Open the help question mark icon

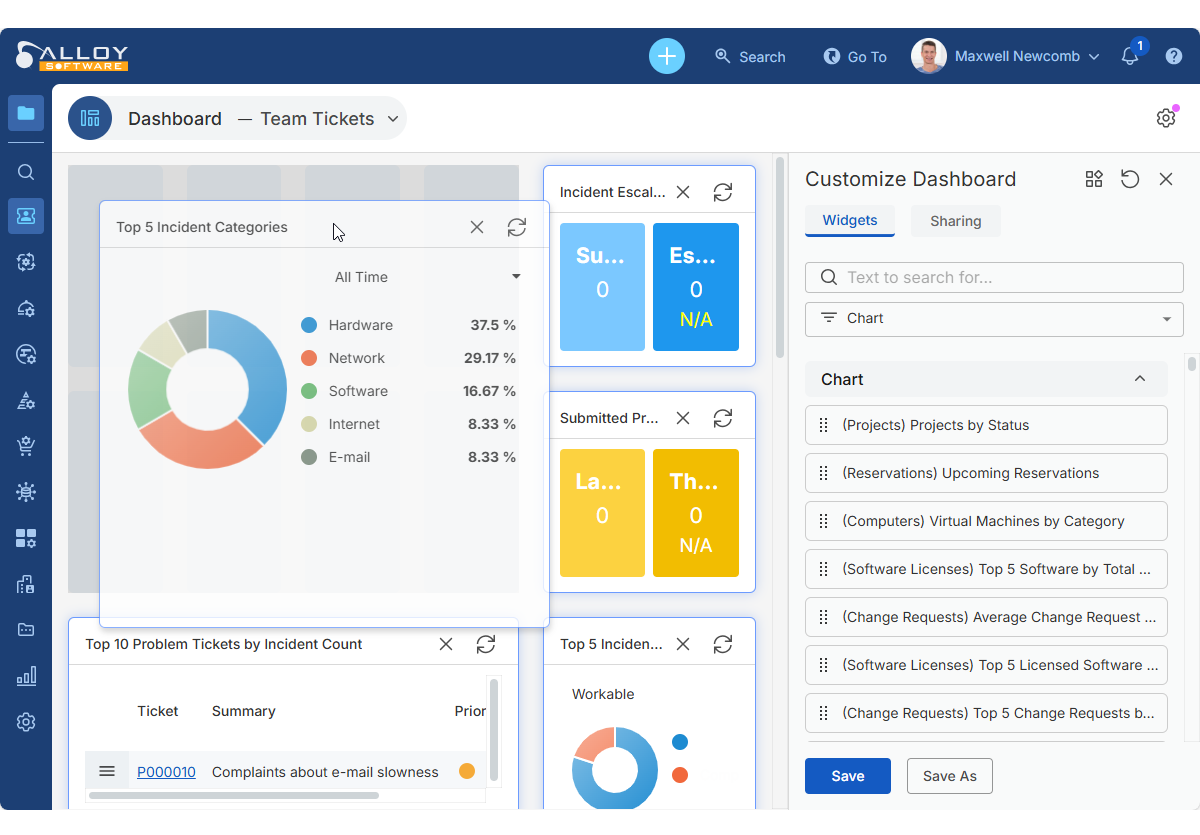point(1174,57)
